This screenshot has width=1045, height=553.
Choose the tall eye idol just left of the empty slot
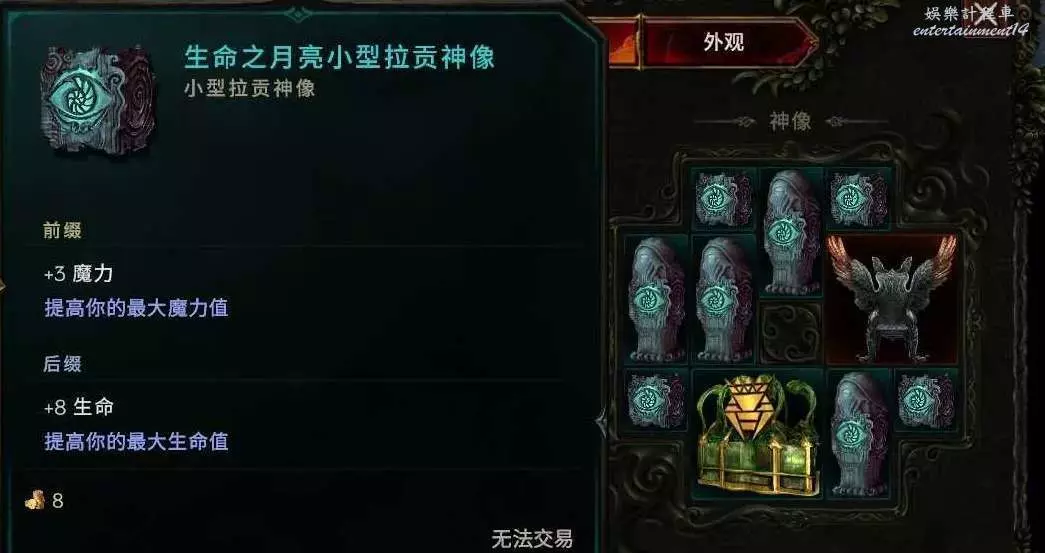[724, 299]
